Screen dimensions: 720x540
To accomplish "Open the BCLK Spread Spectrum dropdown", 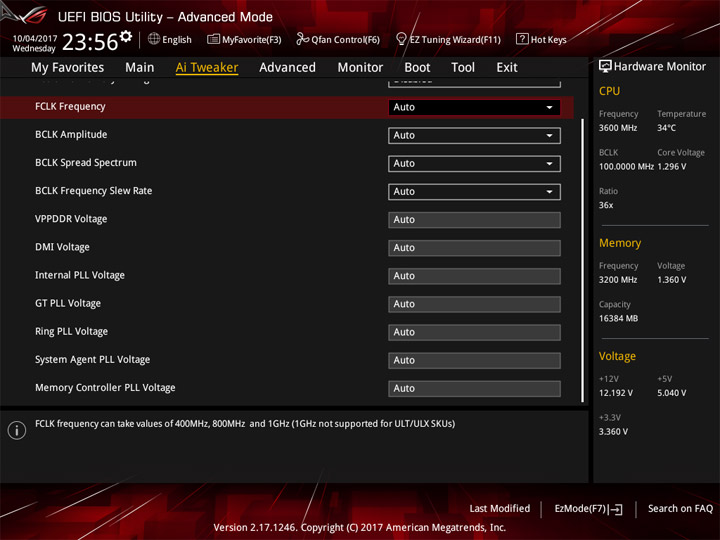I will pos(474,163).
